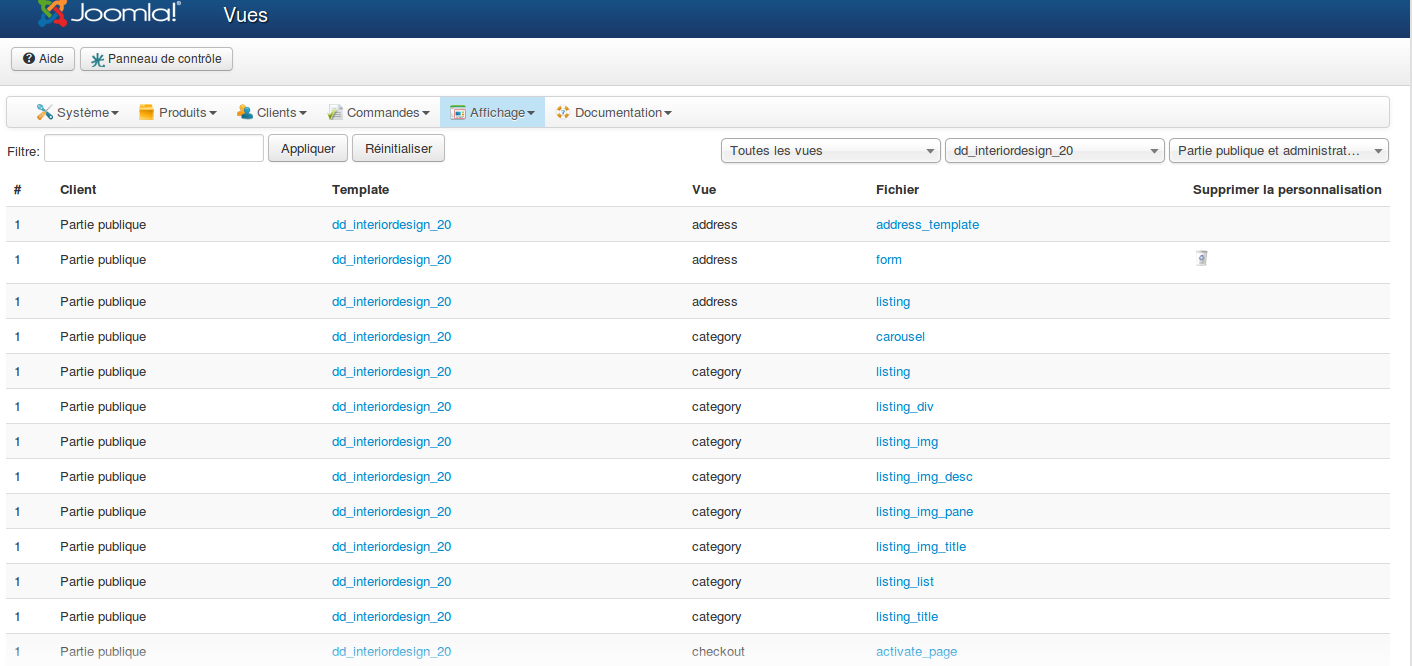
Task: Click 'Partie publique' in activate_page row
Action: point(103,652)
